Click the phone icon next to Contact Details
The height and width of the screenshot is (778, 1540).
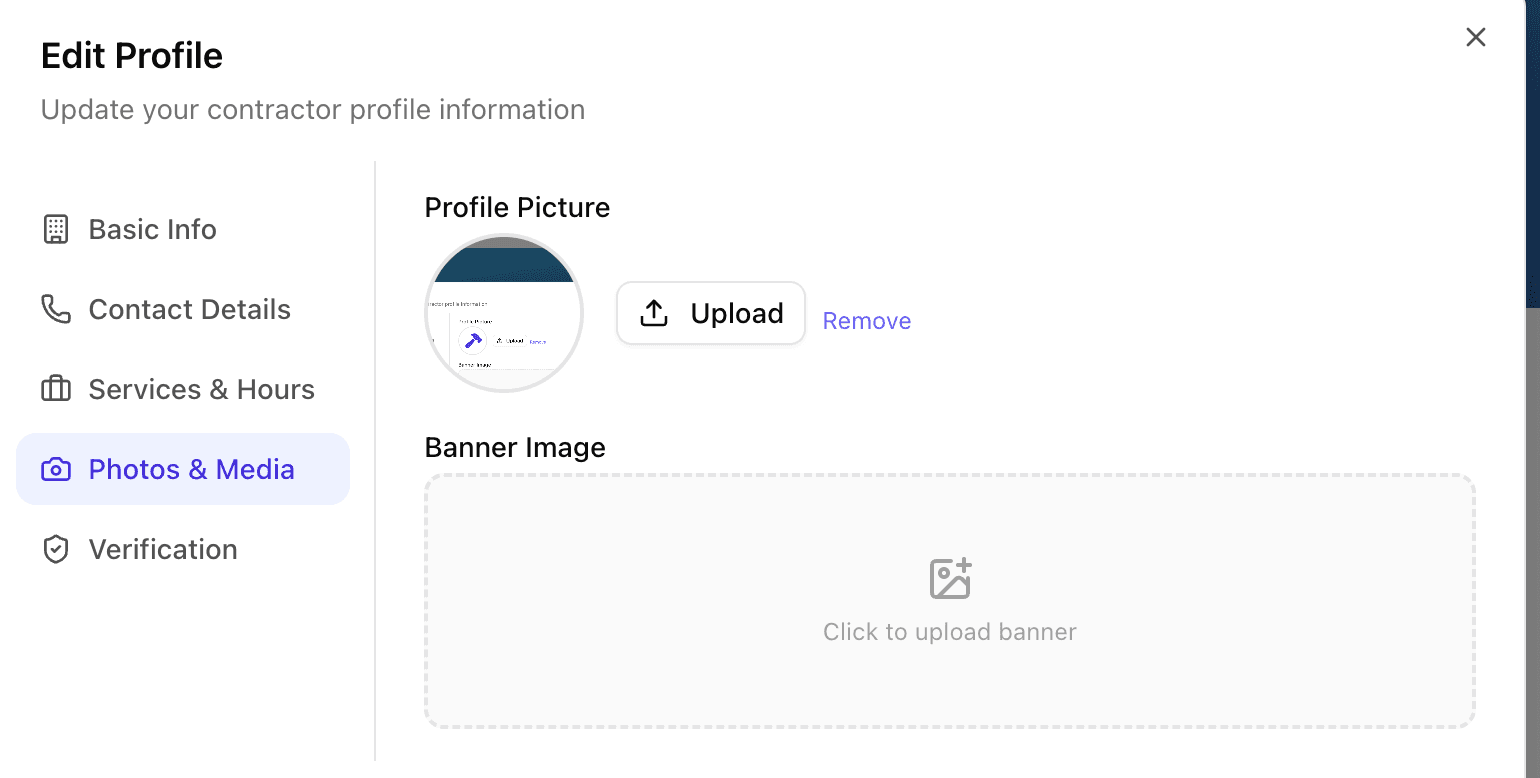(x=56, y=309)
